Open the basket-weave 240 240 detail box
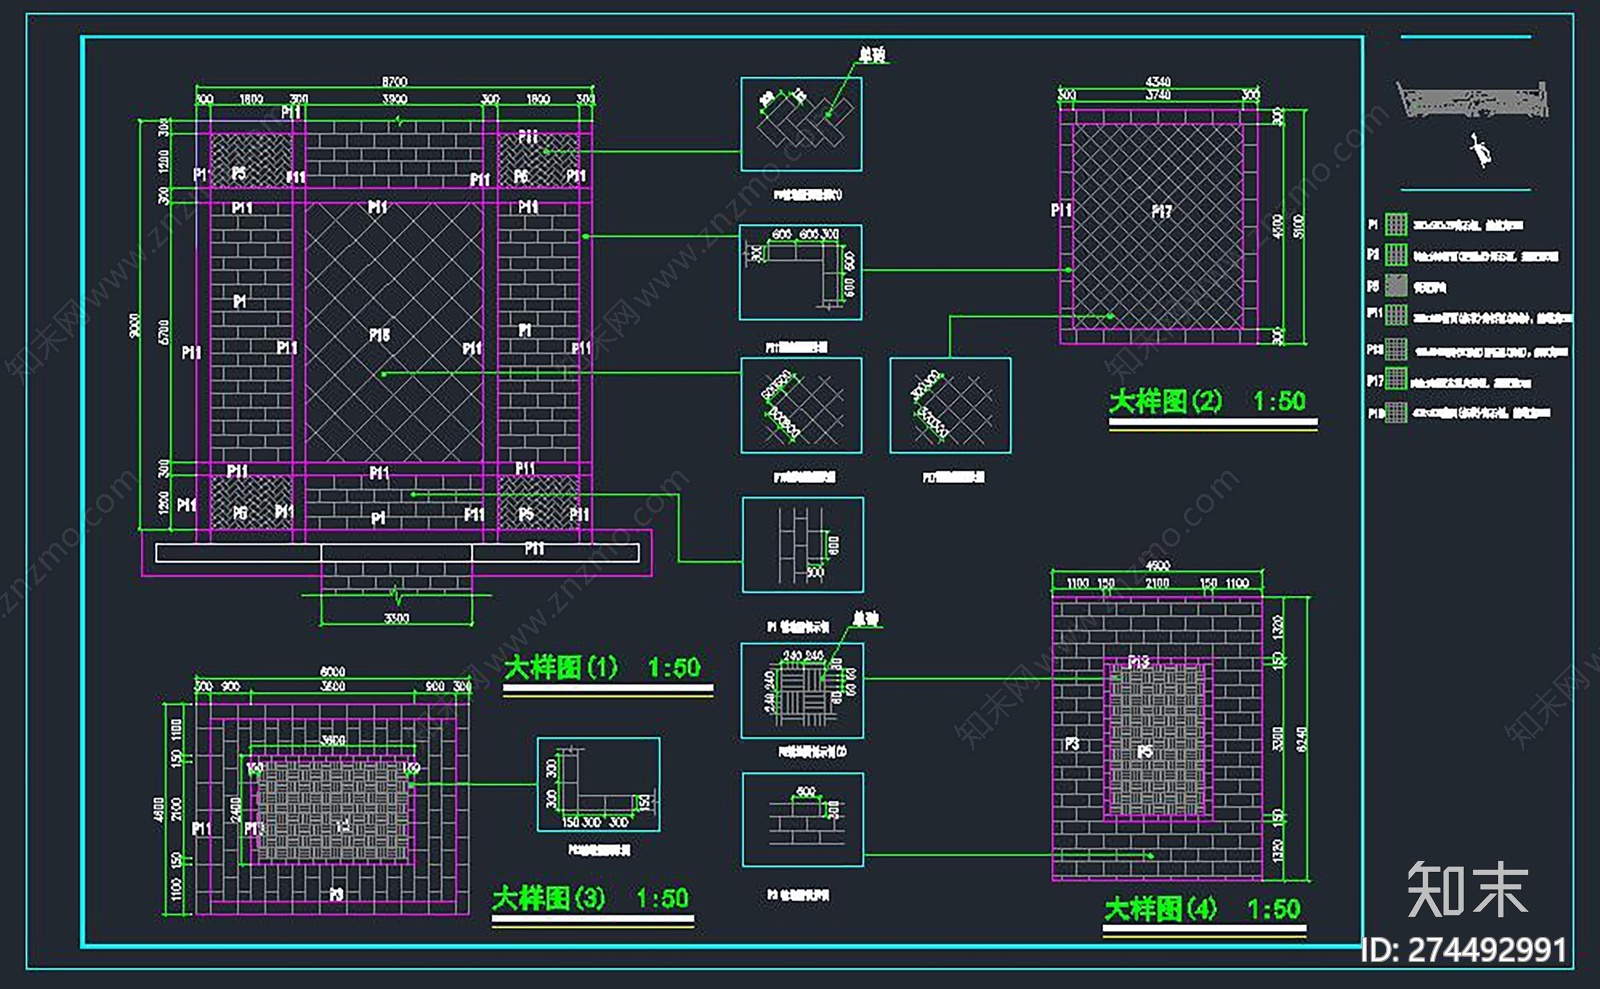The height and width of the screenshot is (989, 1600). pyautogui.click(x=802, y=691)
